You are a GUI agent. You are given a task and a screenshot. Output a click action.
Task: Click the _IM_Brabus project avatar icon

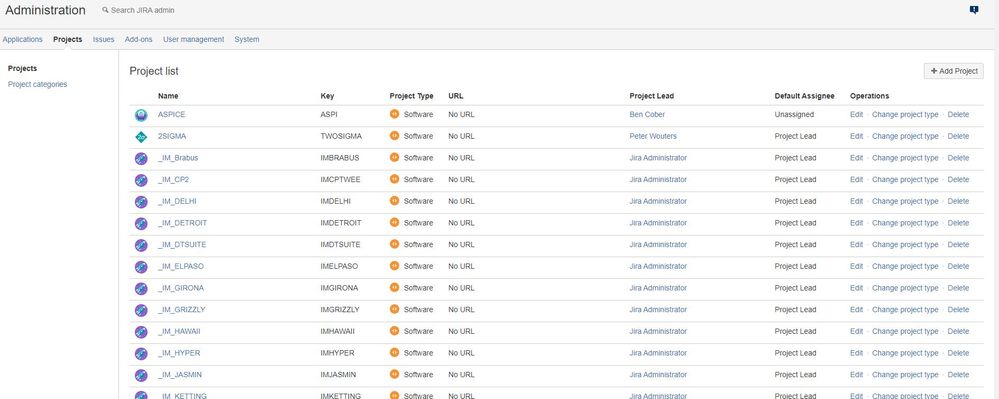pos(141,159)
